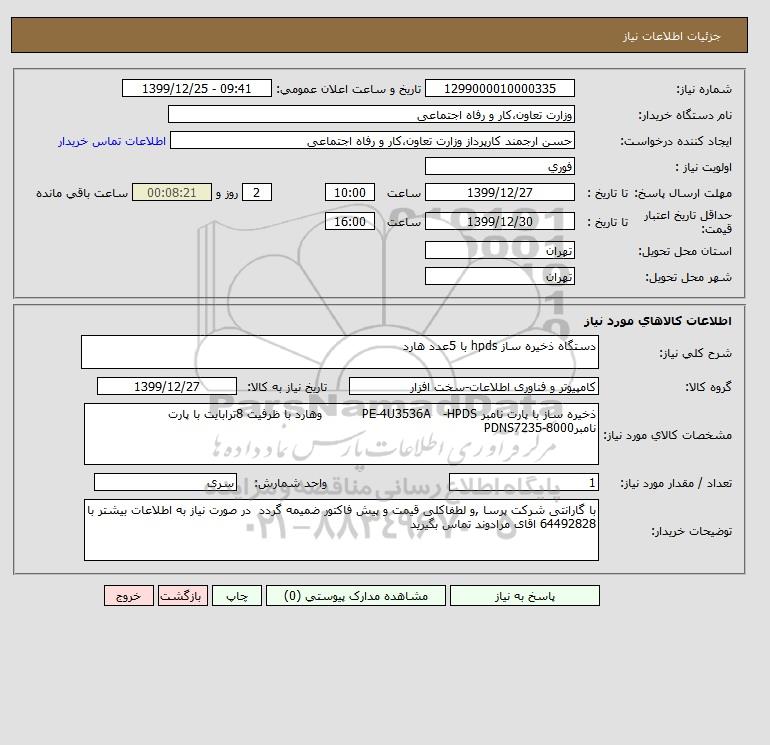Image resolution: width=770 pixels, height=745 pixels.
Task: Click the label شهر محل تحویل
Action: (688, 277)
